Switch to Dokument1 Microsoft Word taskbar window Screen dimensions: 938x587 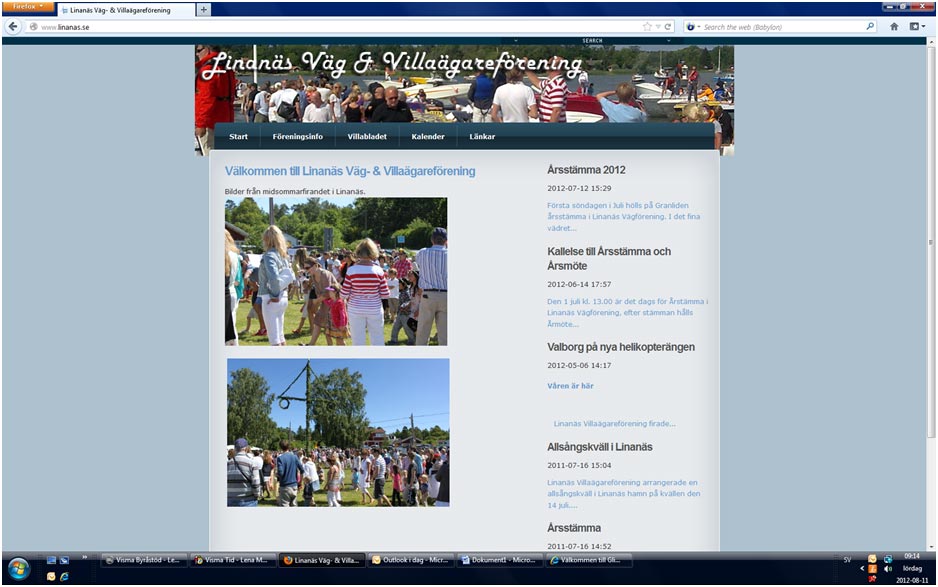pos(500,561)
